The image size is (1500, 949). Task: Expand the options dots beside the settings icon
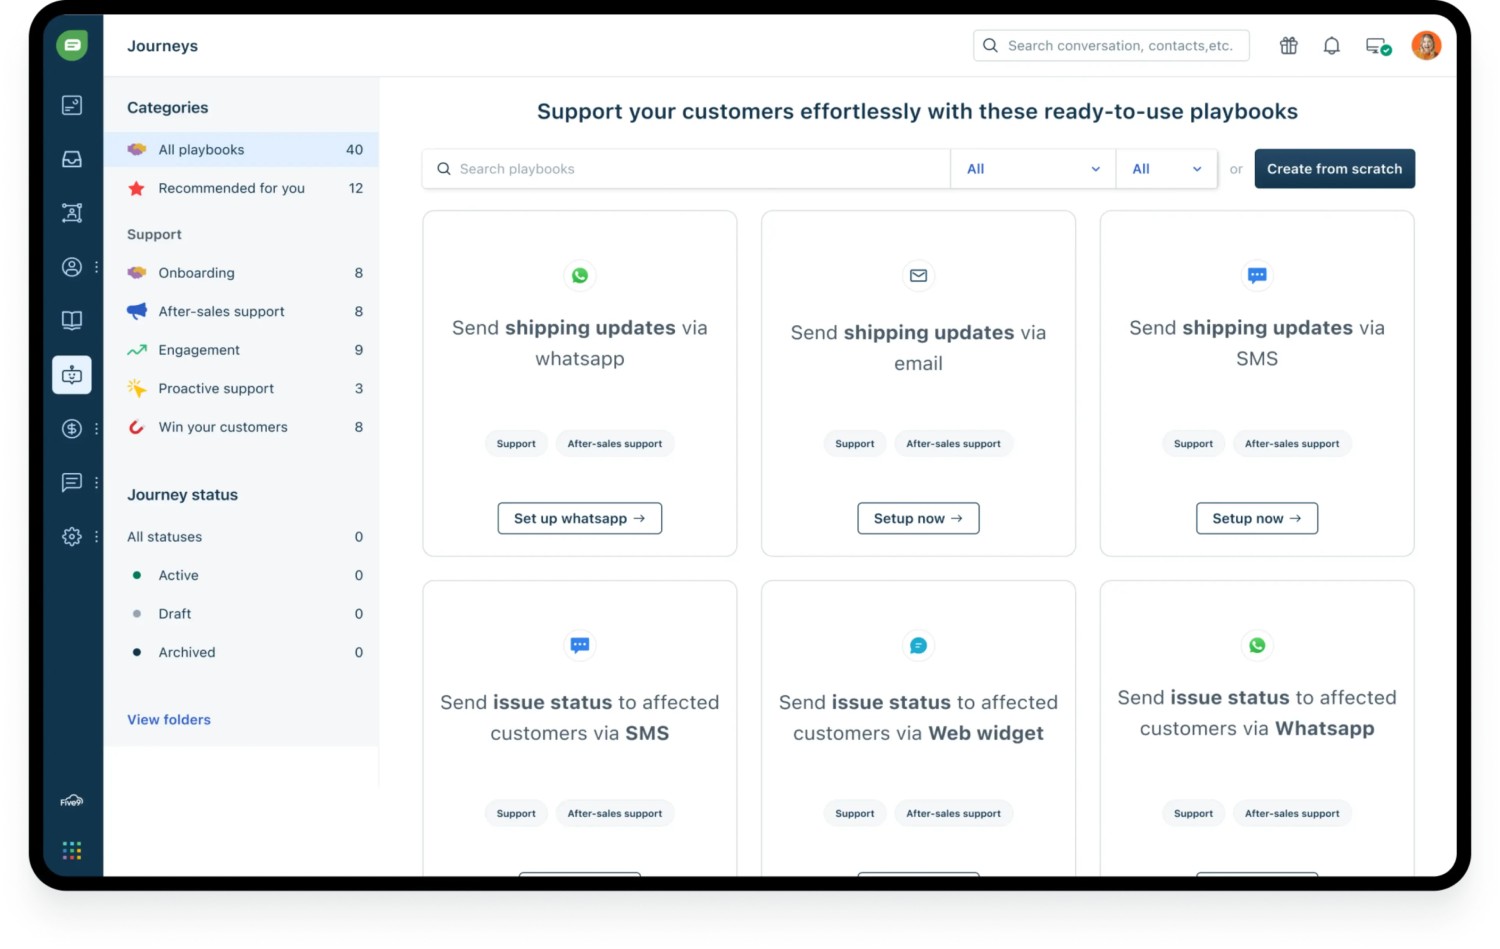tap(96, 537)
